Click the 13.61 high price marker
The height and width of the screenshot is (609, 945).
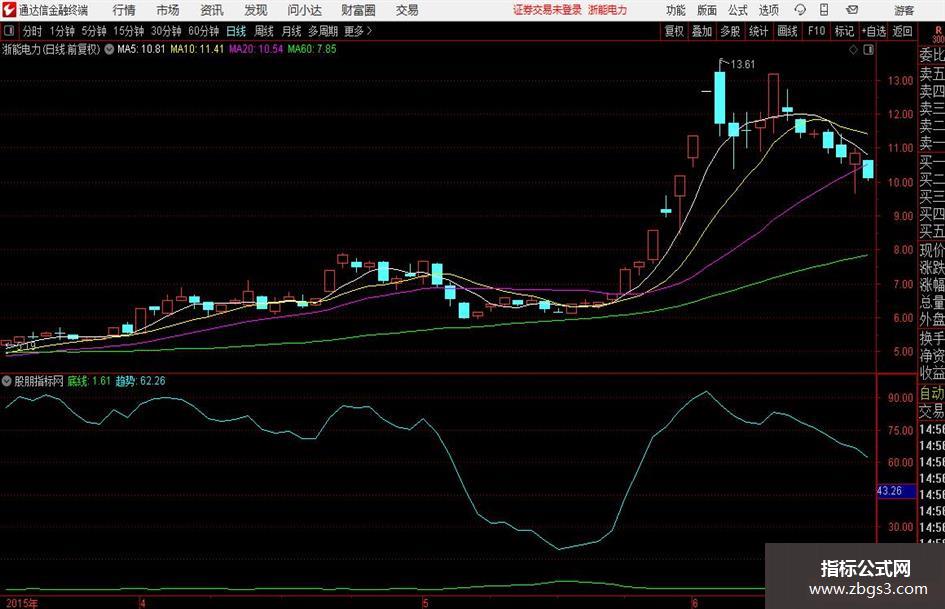click(x=742, y=65)
